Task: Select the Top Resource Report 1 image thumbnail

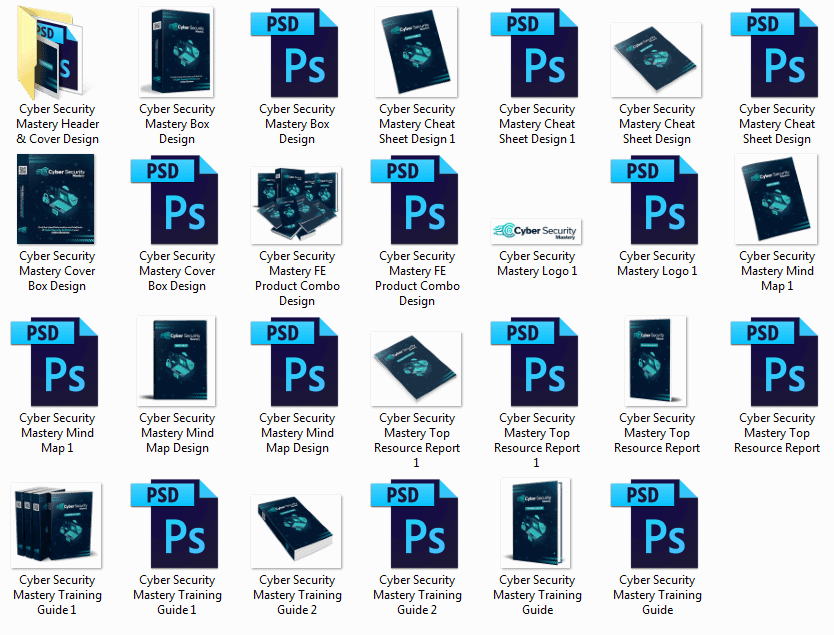Action: (416, 369)
